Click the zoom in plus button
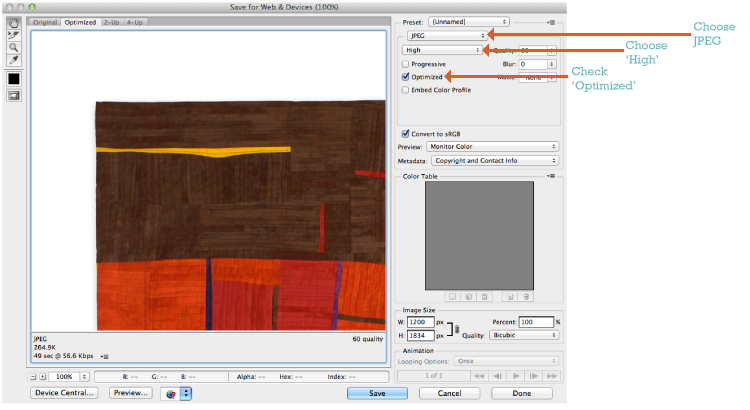 point(42,377)
